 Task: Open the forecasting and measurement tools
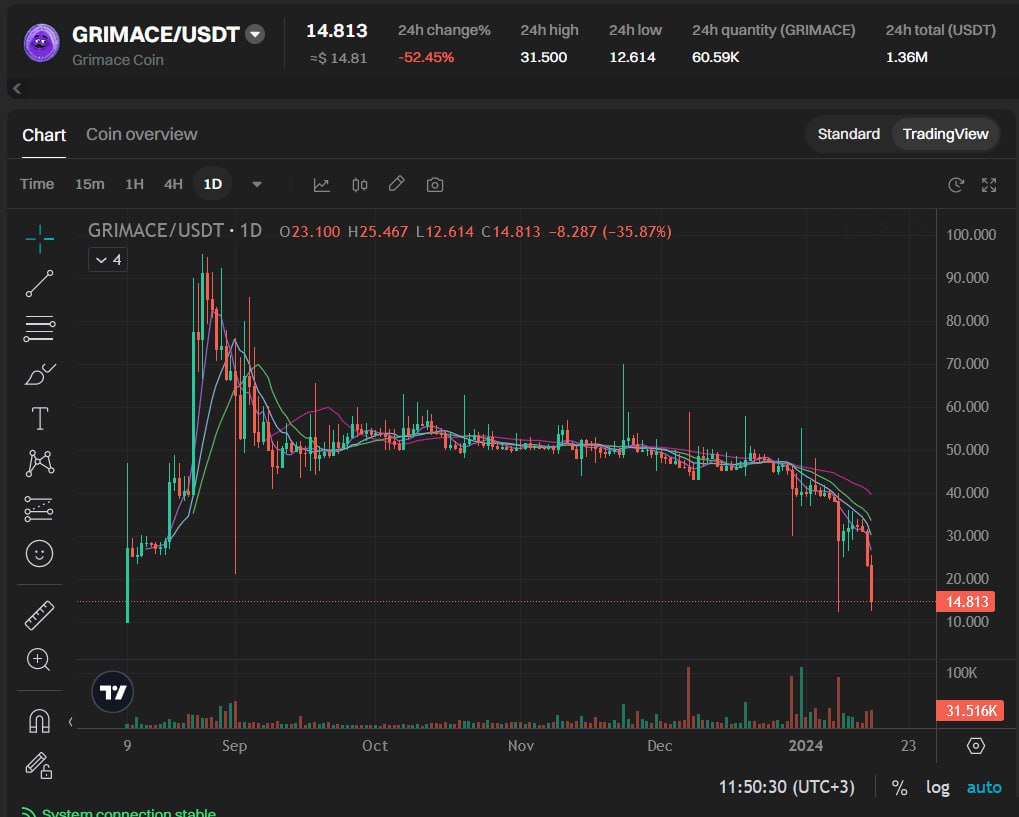click(39, 509)
